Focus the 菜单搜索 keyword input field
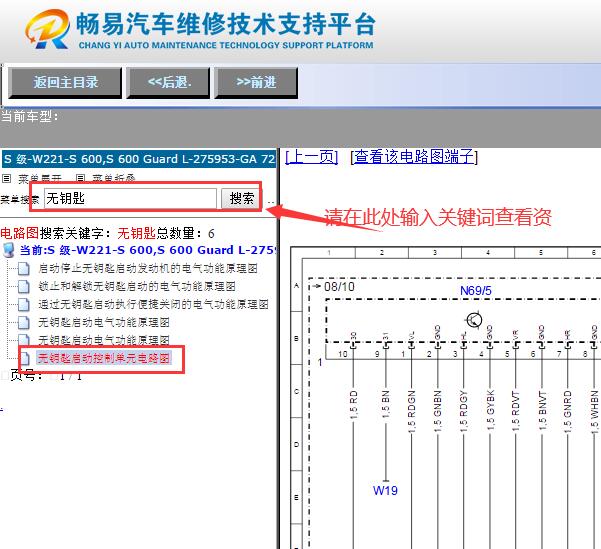Viewport: 601px width, 549px height. (129, 198)
